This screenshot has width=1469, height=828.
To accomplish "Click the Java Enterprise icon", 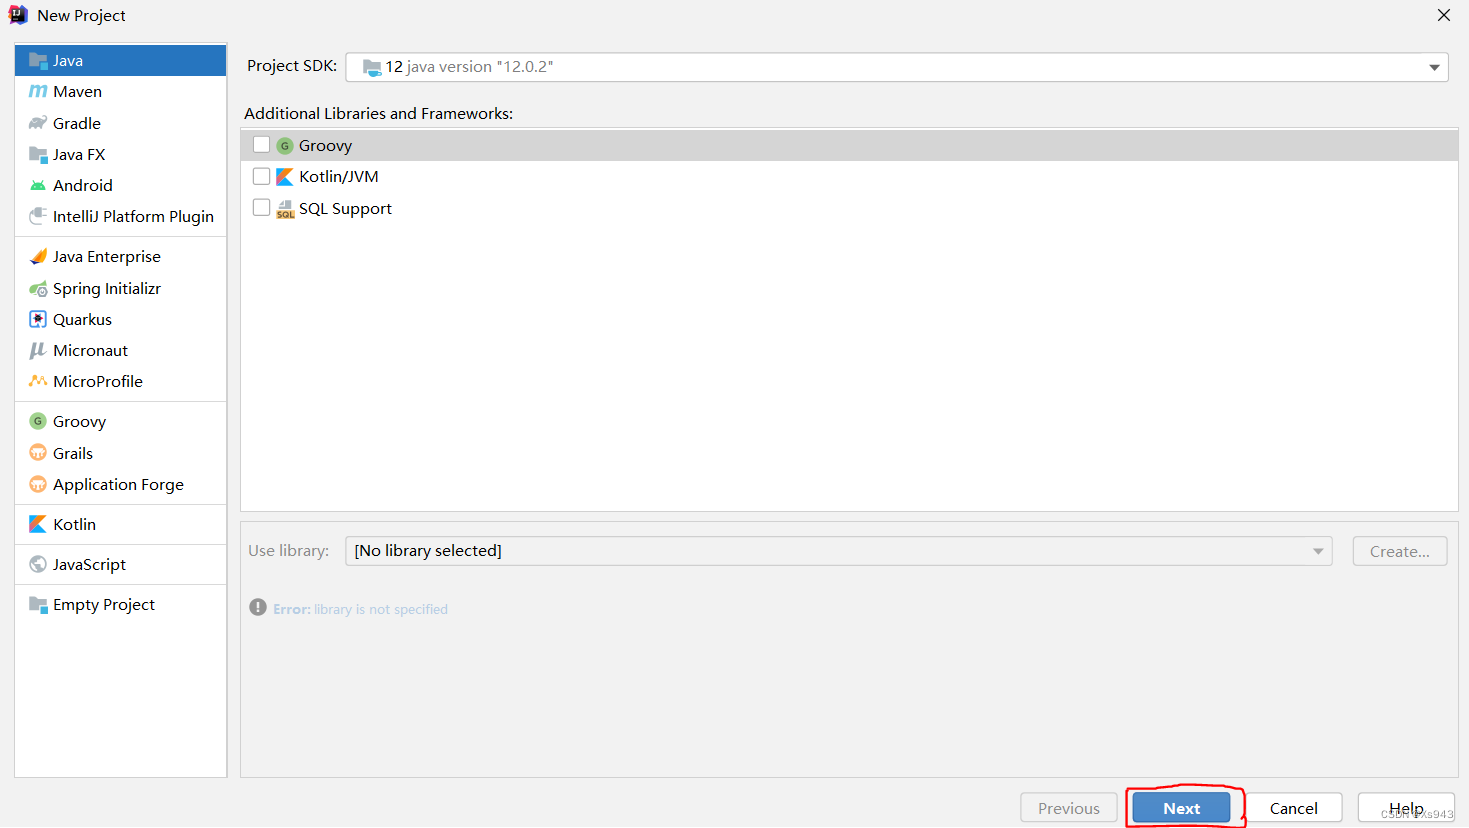I will click(38, 257).
